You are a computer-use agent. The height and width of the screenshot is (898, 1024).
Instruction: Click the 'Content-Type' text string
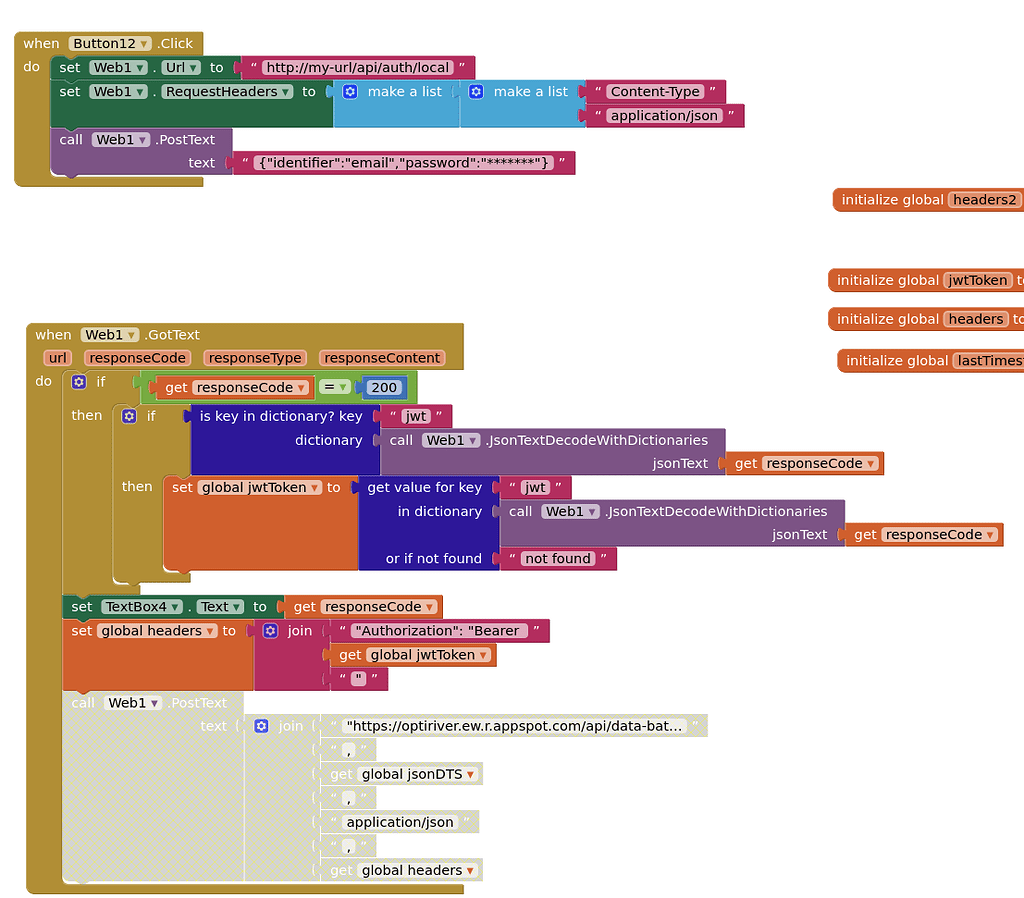(x=655, y=92)
